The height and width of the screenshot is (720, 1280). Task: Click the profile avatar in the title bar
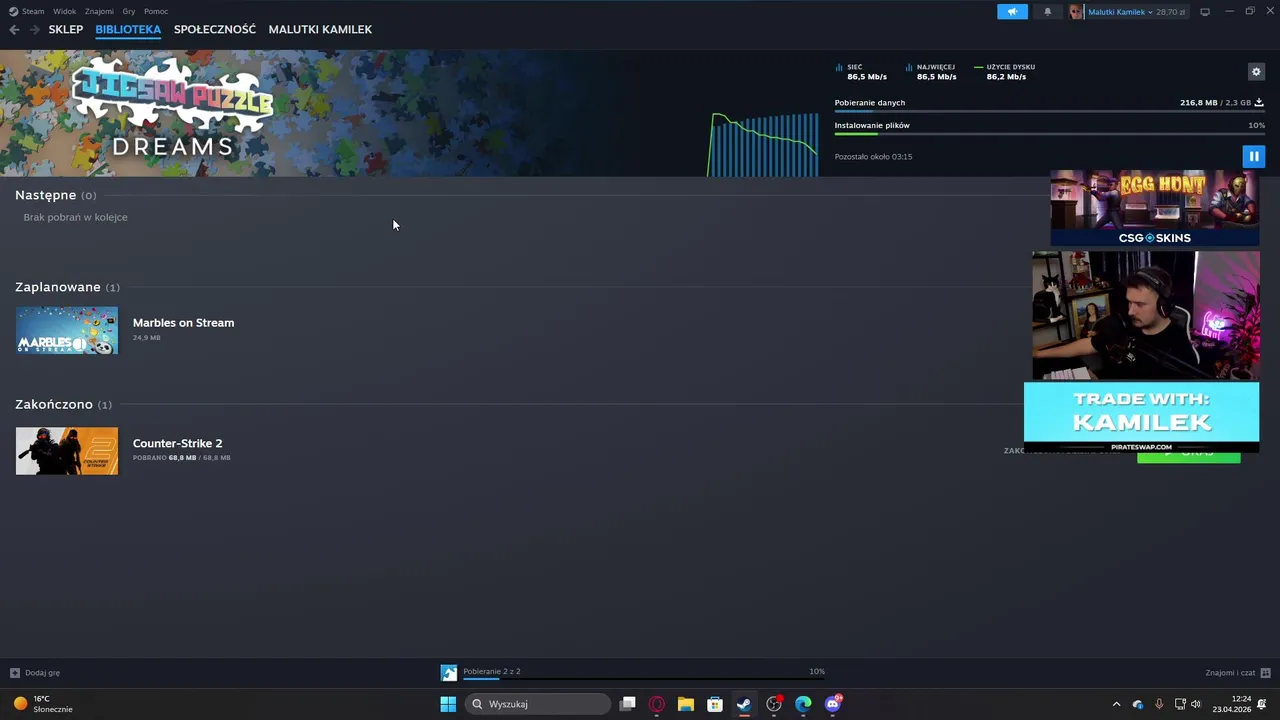click(x=1076, y=12)
